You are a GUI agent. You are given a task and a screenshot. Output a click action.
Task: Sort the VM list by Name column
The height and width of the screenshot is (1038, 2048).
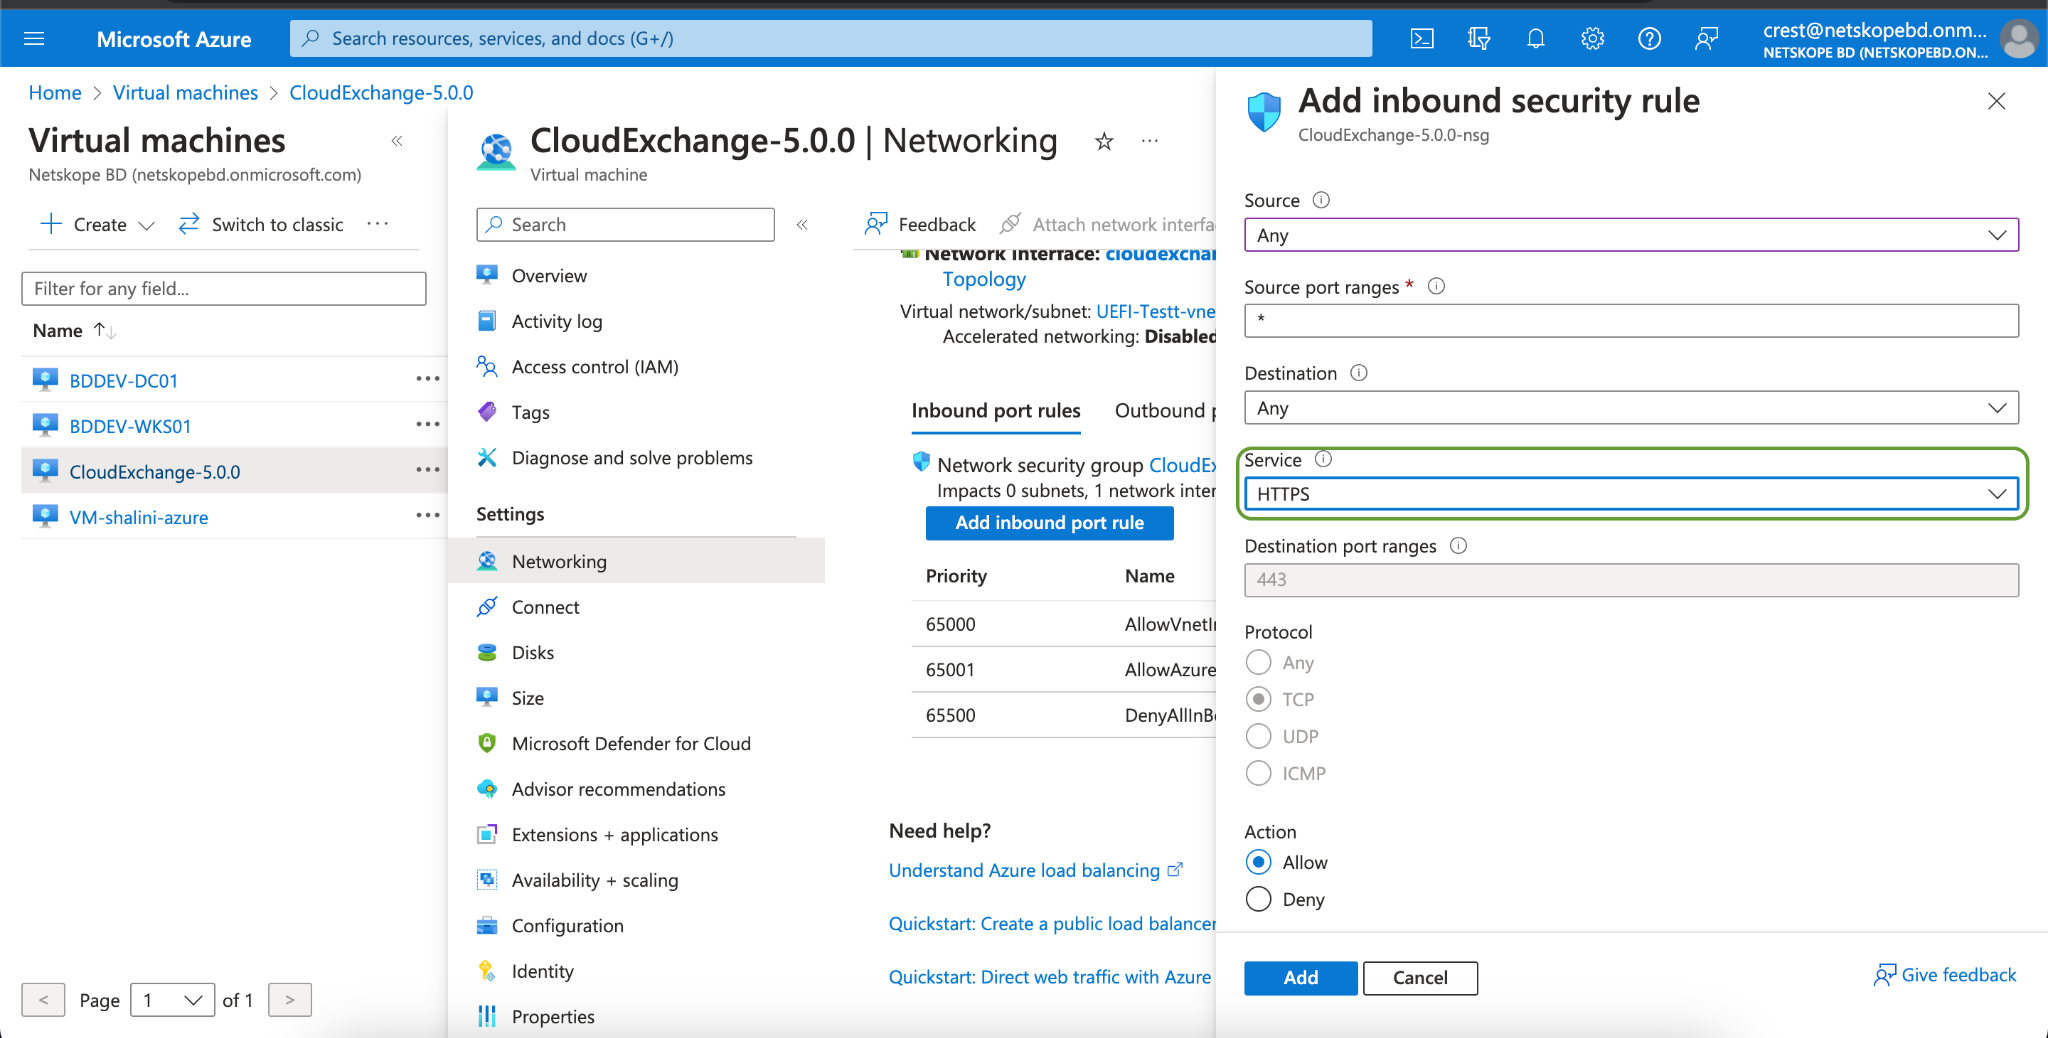(x=75, y=331)
